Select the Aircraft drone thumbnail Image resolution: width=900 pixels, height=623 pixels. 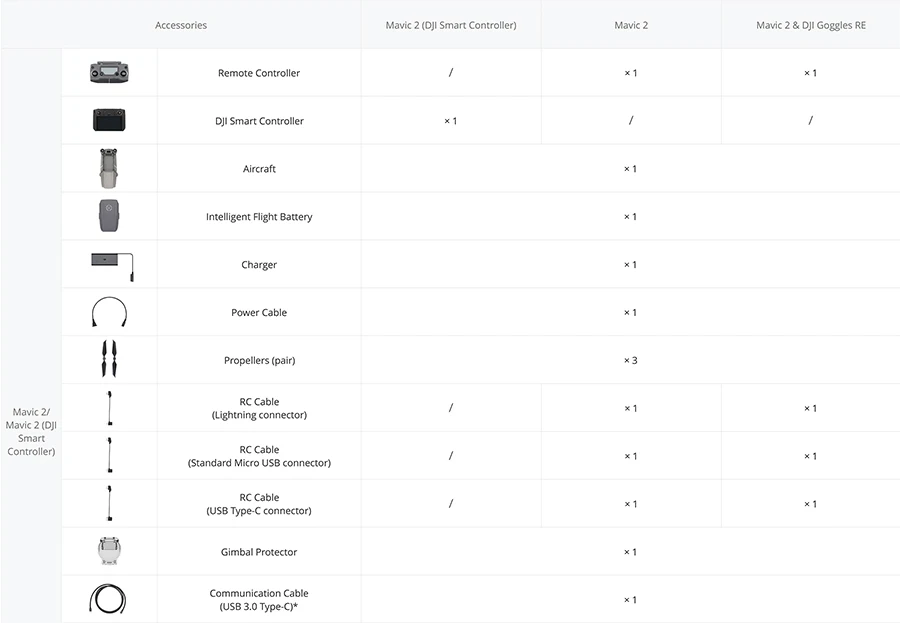[108, 168]
